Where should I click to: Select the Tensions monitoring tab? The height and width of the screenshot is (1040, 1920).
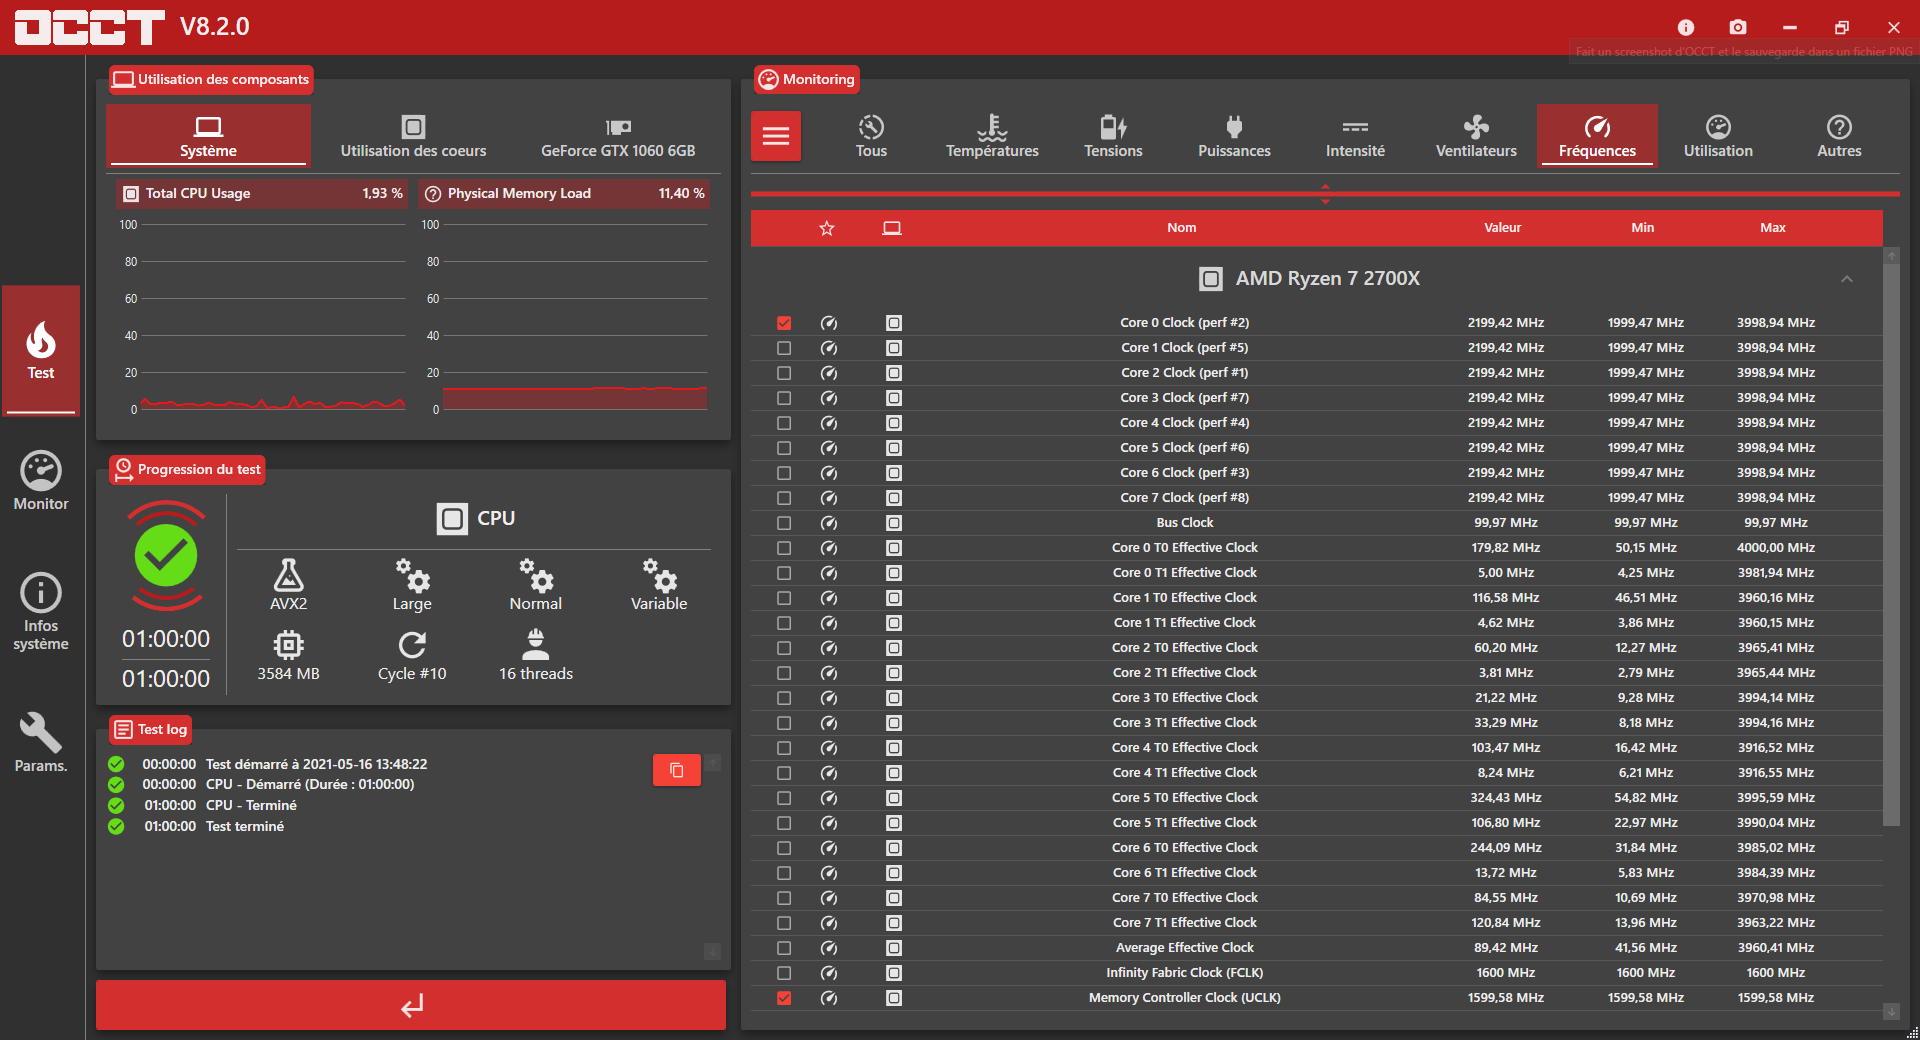[1113, 136]
